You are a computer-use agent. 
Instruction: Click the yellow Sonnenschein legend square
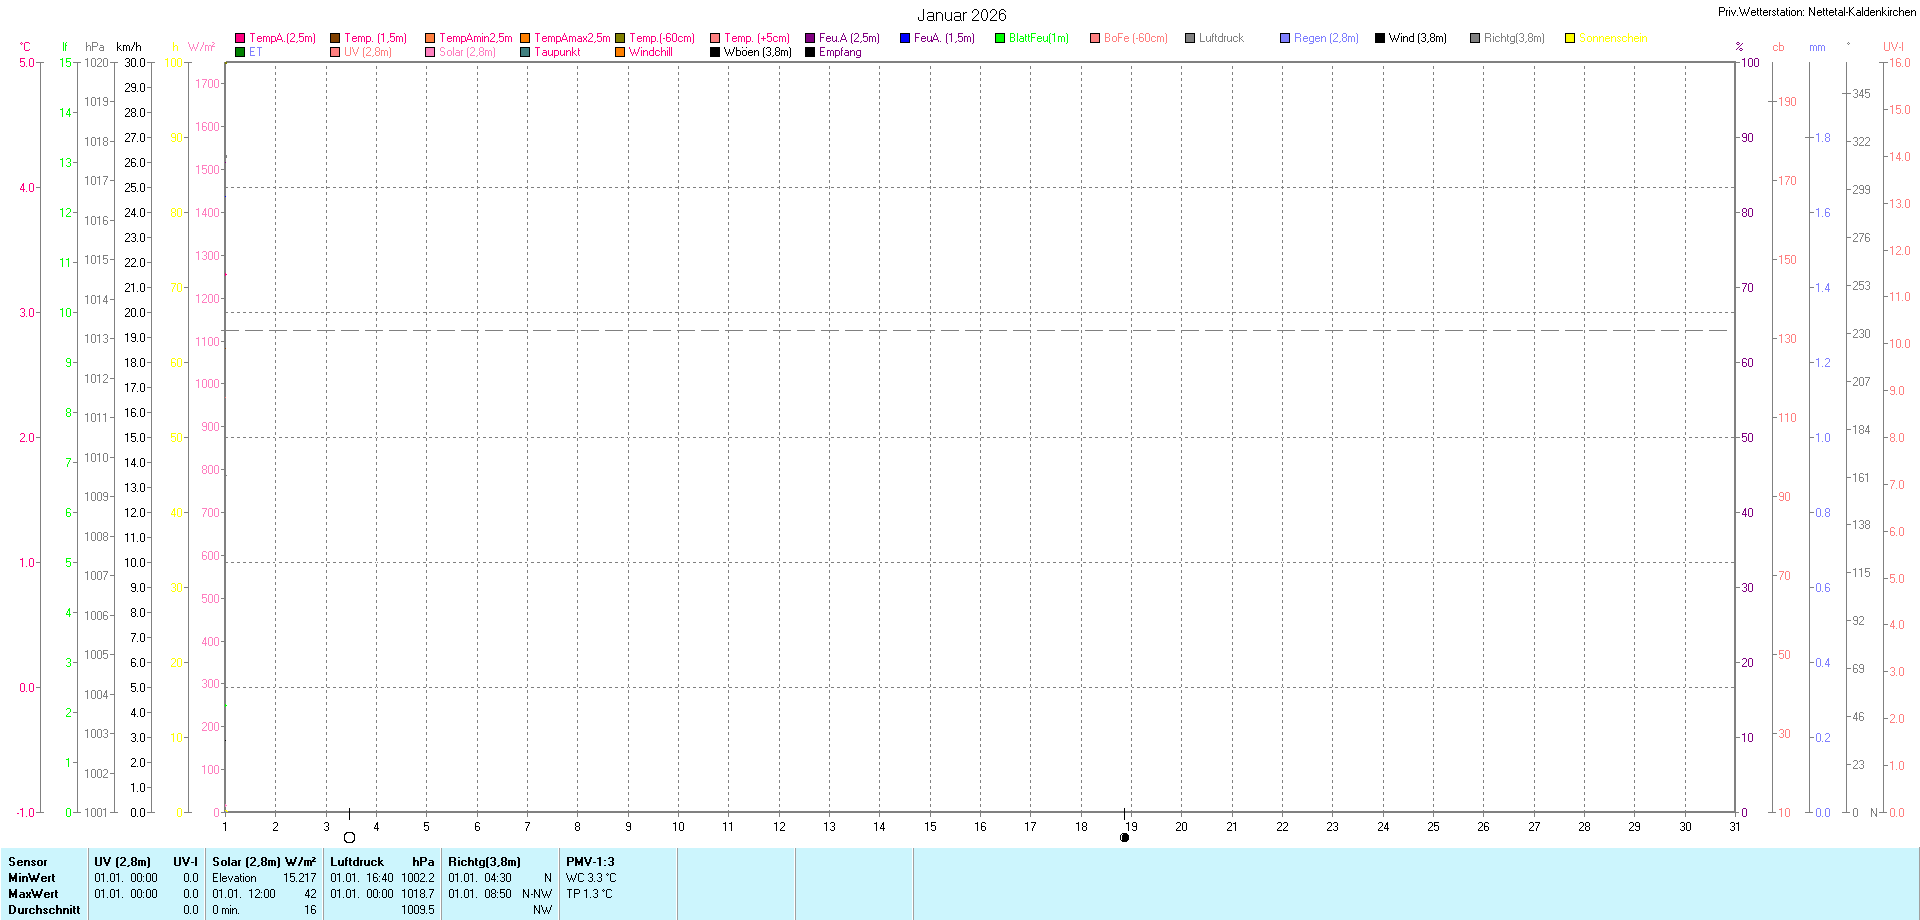point(1570,38)
